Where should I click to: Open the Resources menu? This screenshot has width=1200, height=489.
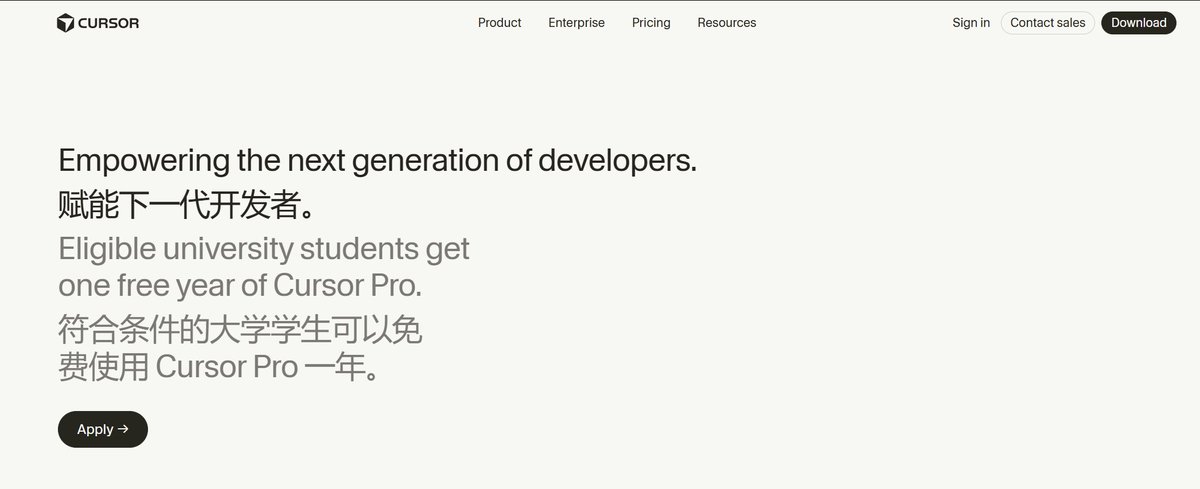(727, 23)
